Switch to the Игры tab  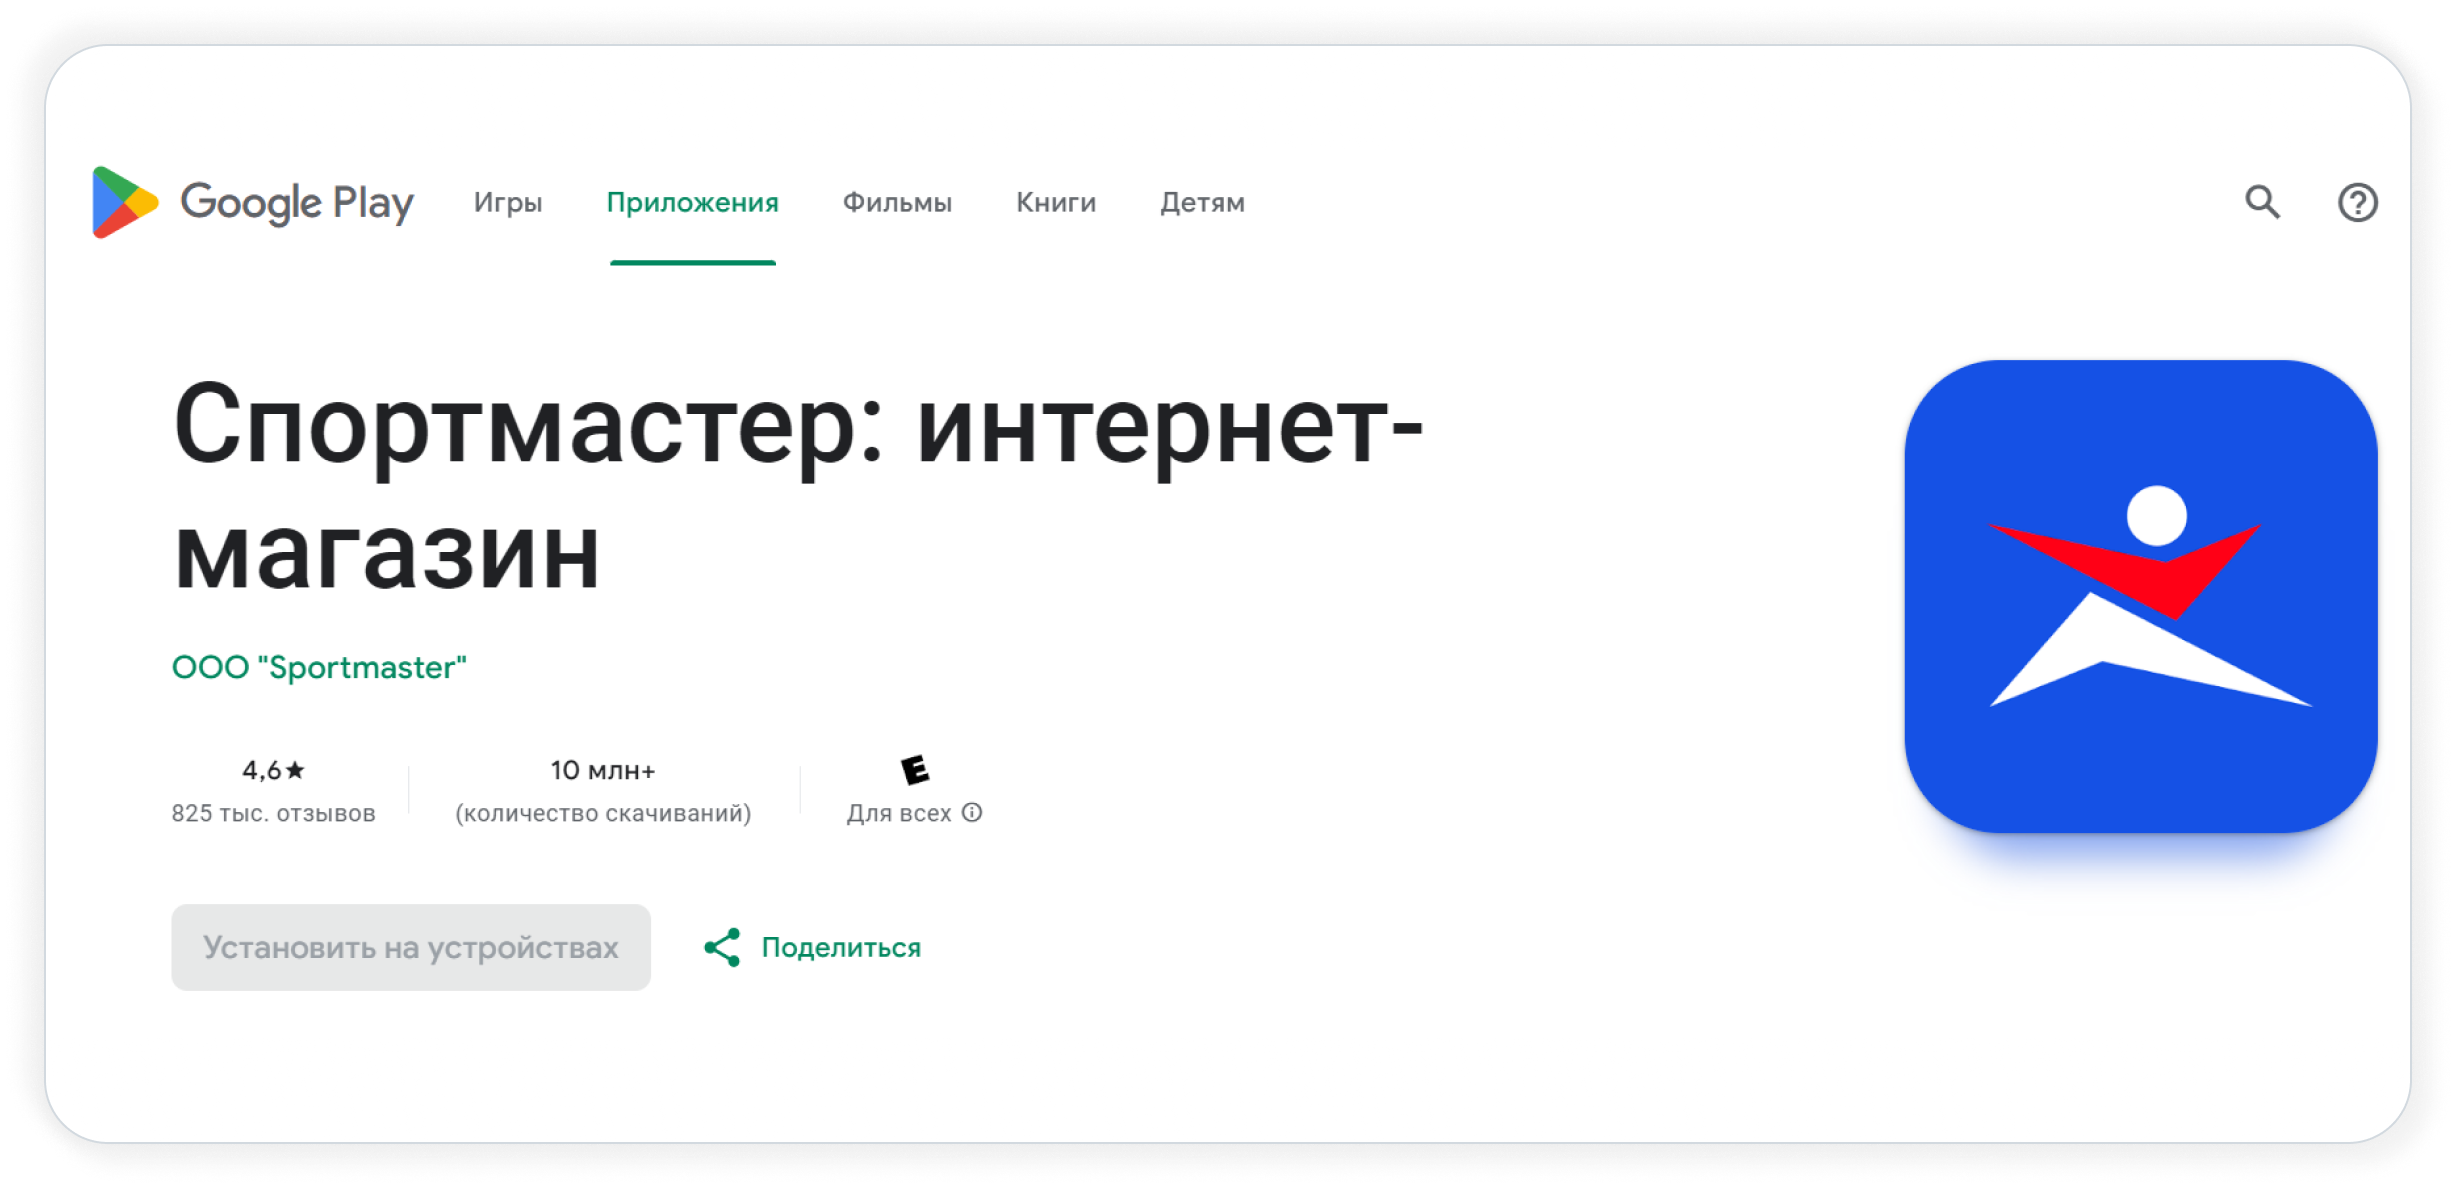point(508,202)
